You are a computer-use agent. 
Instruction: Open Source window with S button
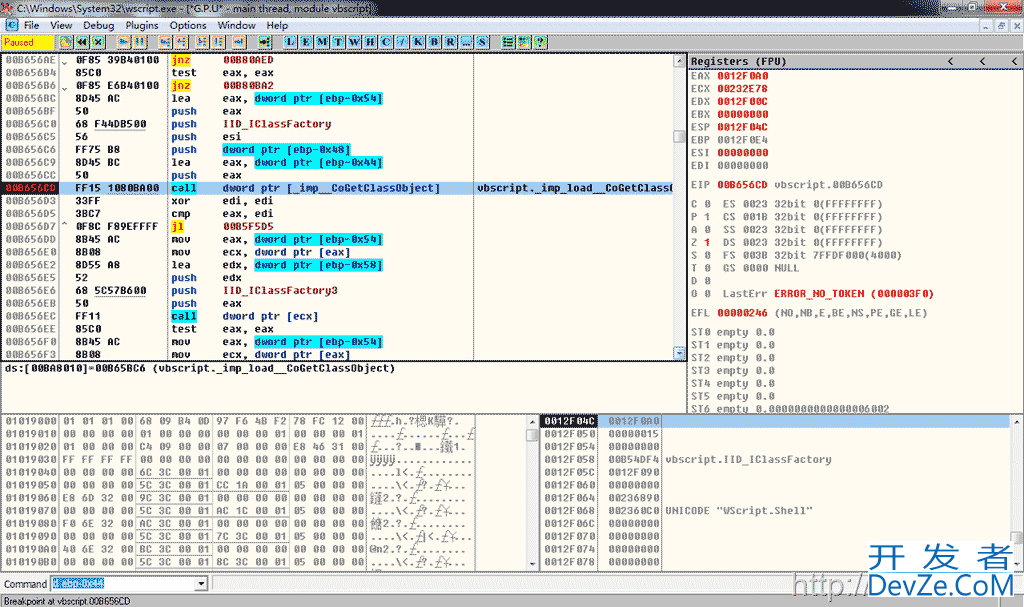click(x=483, y=42)
